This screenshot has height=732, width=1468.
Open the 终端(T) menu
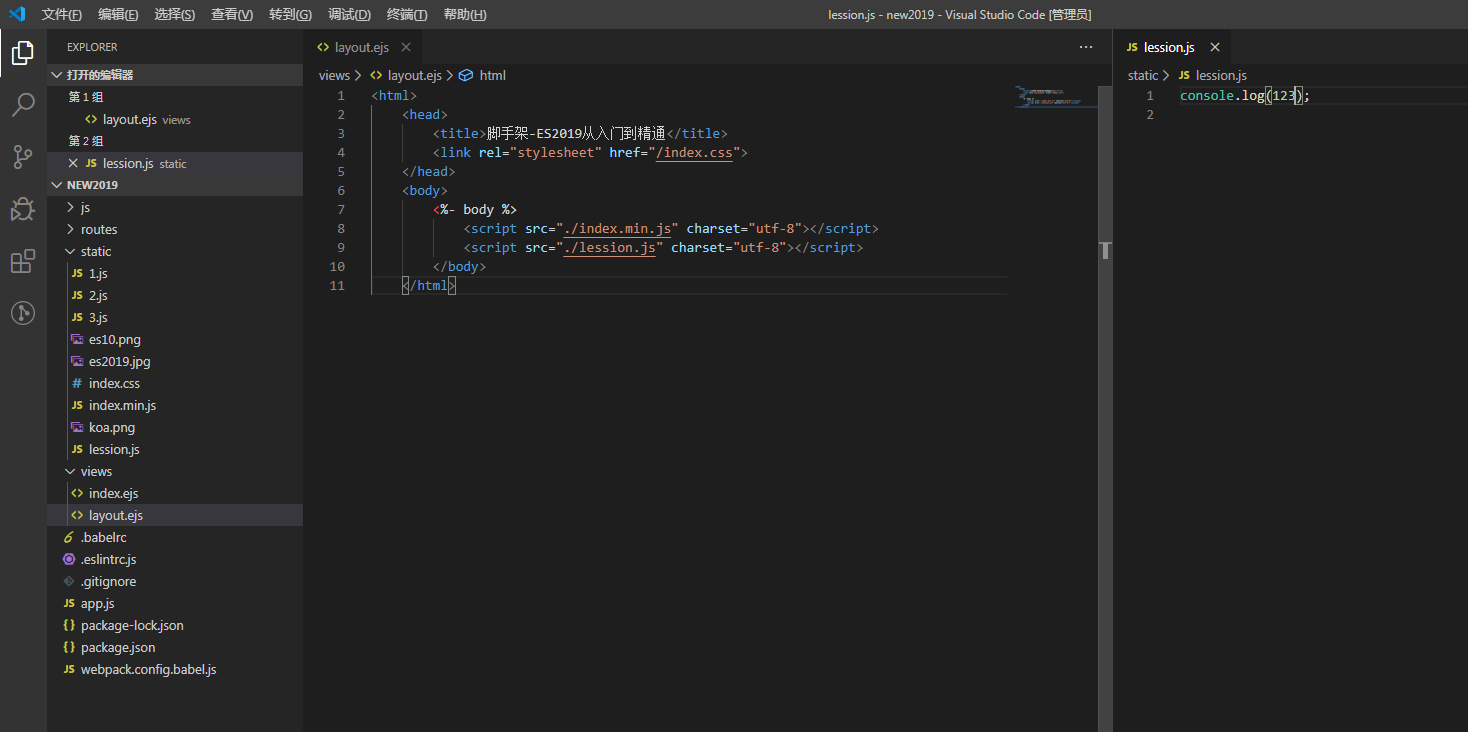[x=407, y=14]
